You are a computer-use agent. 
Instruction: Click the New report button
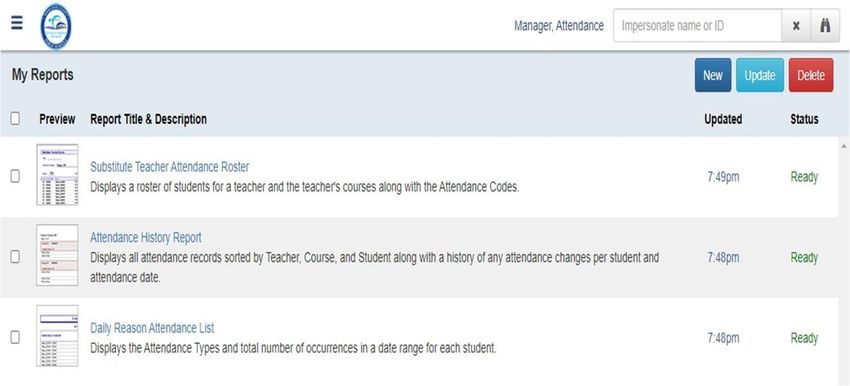coord(713,75)
